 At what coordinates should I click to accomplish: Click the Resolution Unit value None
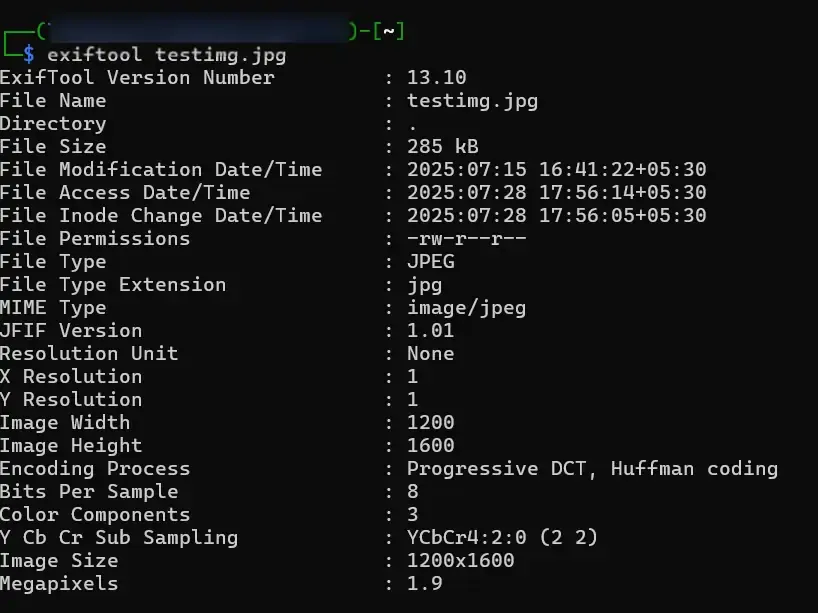click(x=430, y=353)
